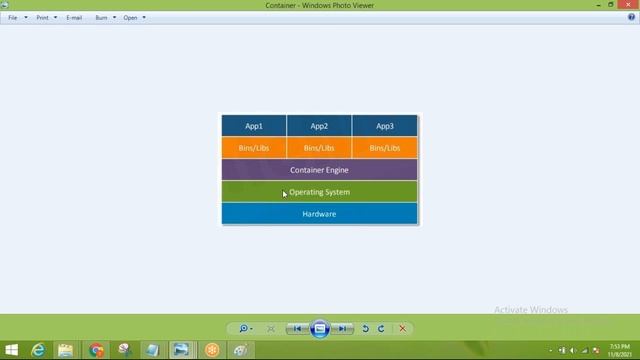640x360 pixels.
Task: Click the volume speaker tray icon
Action: click(x=573, y=351)
